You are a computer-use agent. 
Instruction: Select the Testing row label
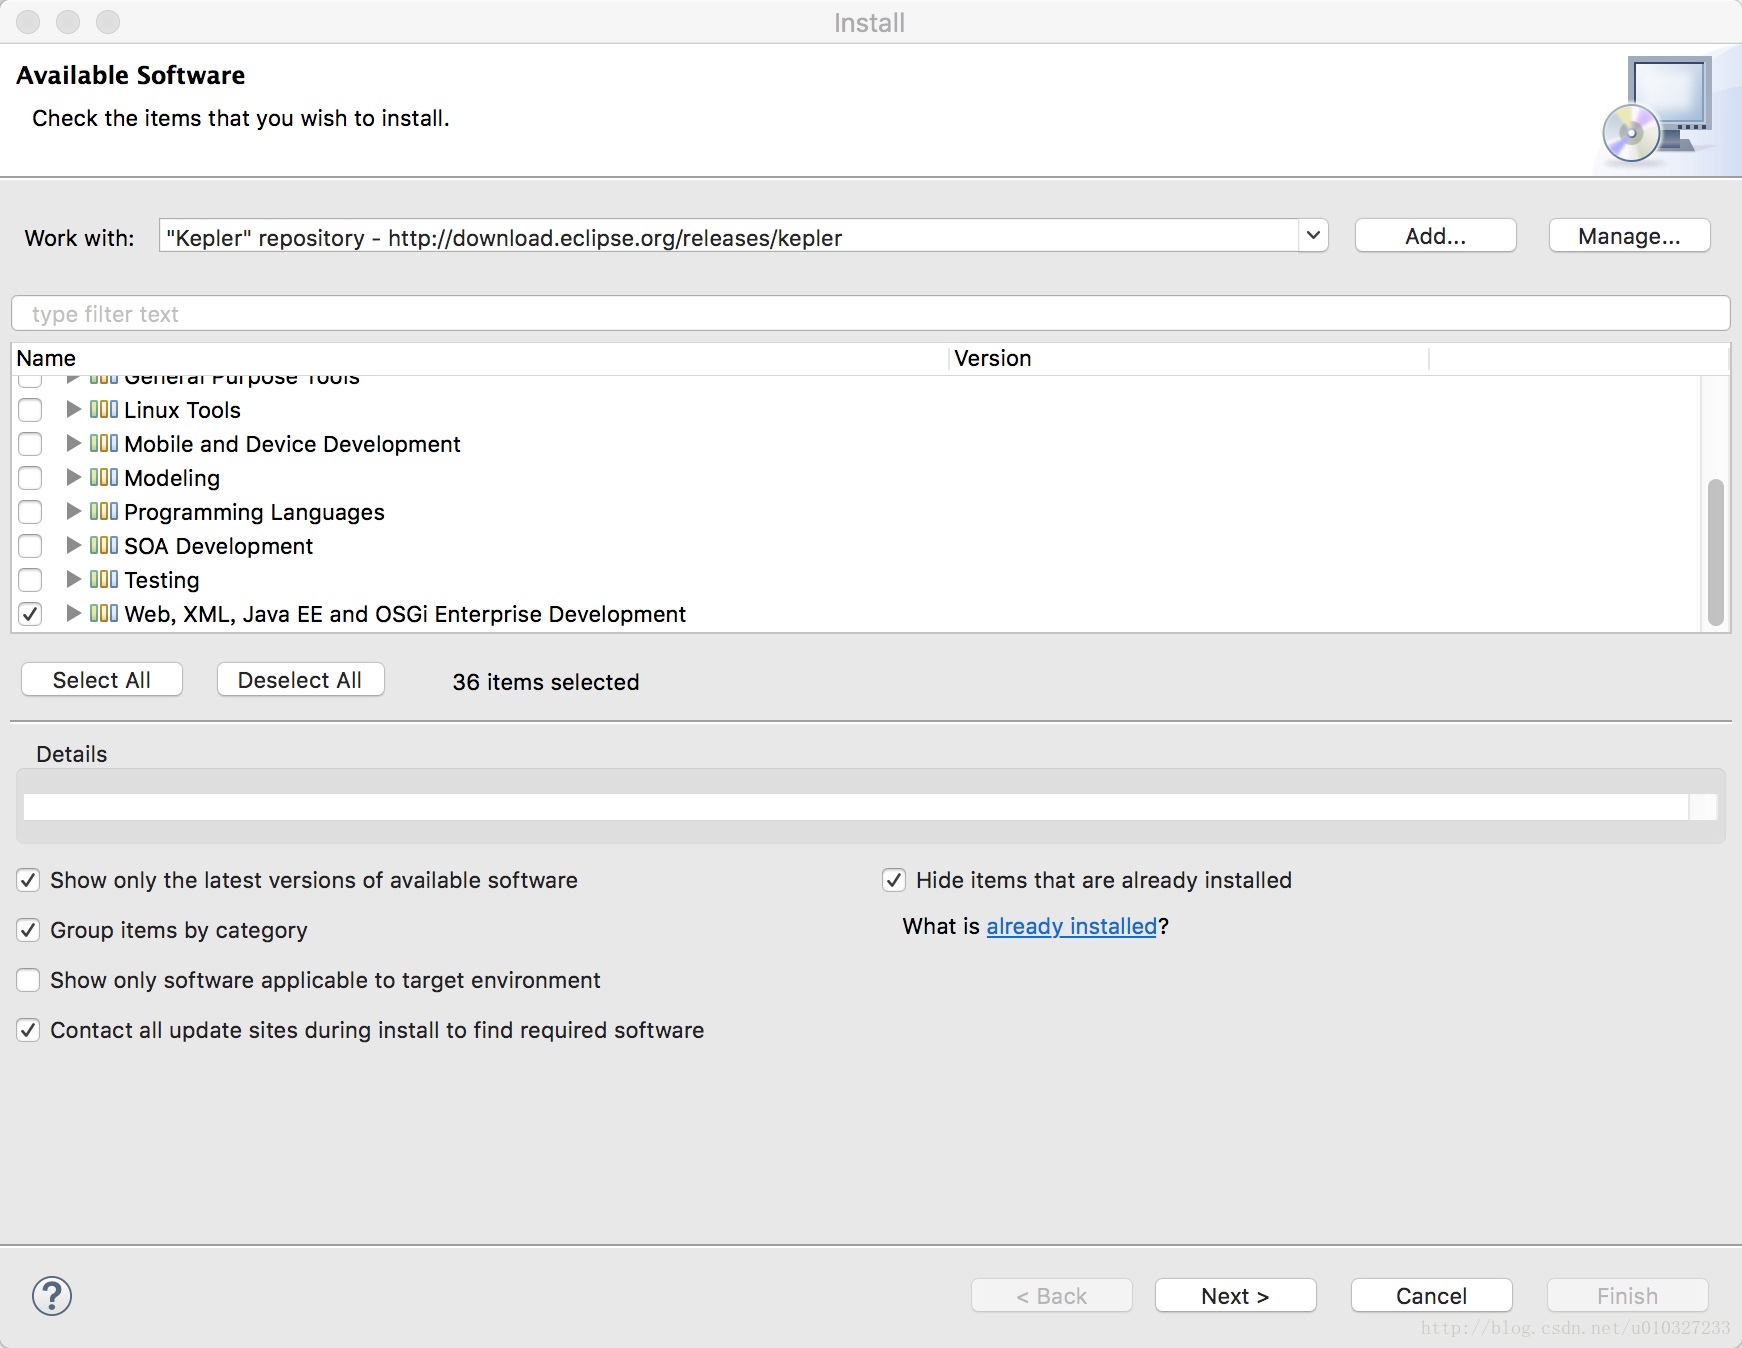click(x=162, y=580)
